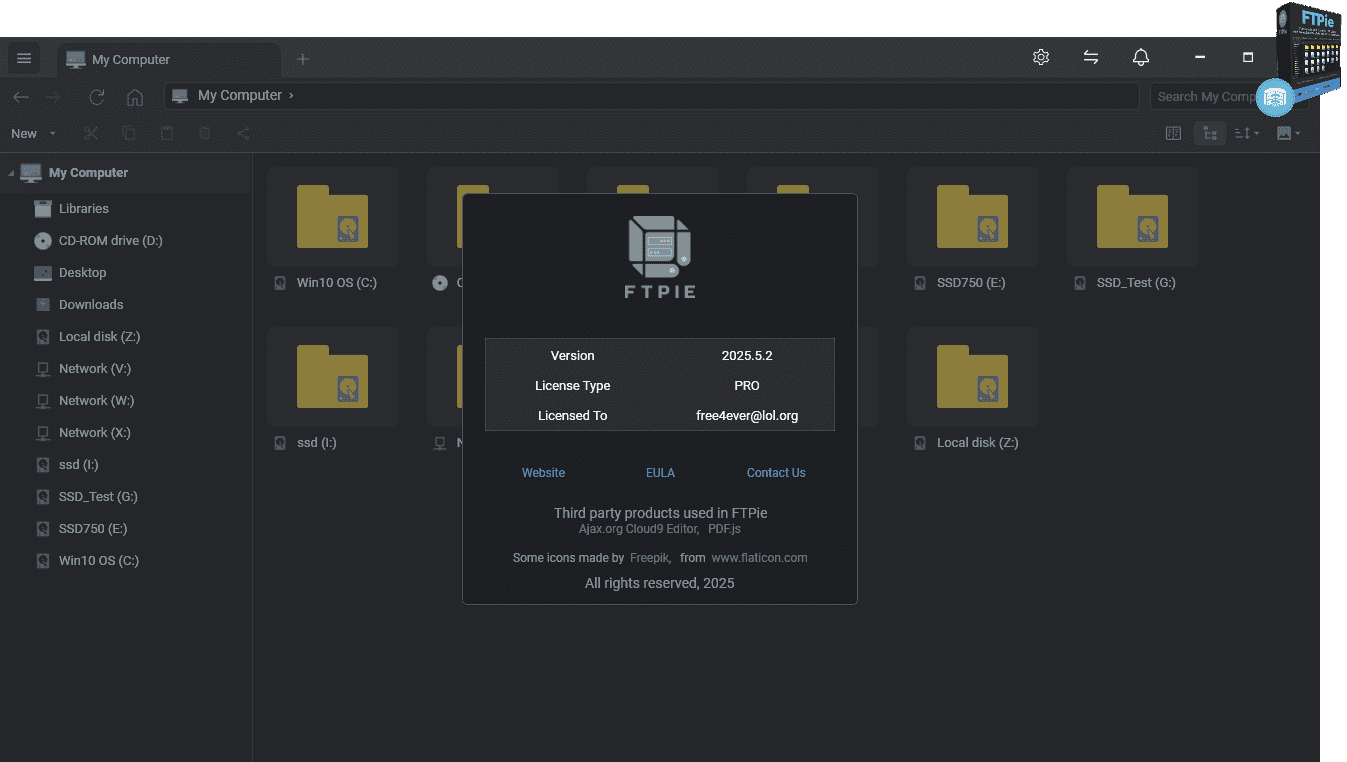Toggle the folder tree panel icon

[x=1210, y=133]
